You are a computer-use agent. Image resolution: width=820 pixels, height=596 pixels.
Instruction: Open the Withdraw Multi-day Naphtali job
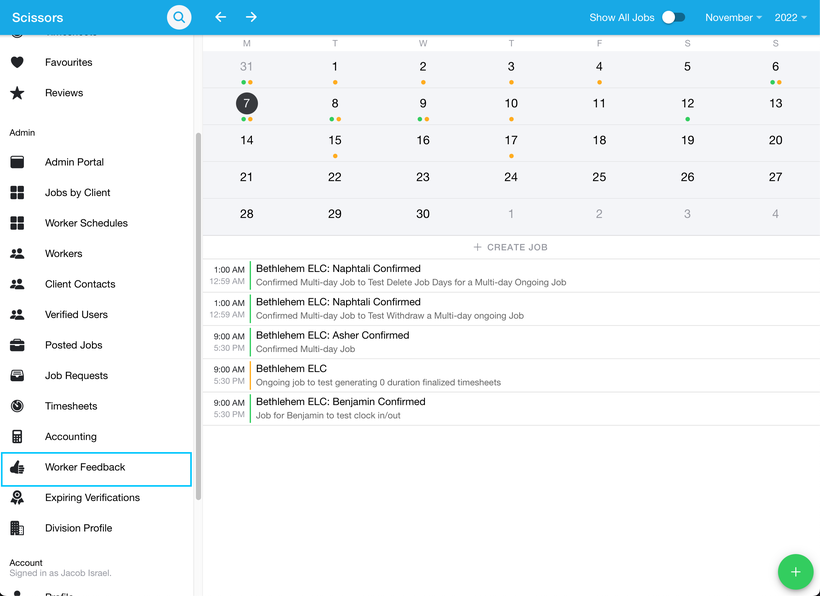click(511, 309)
